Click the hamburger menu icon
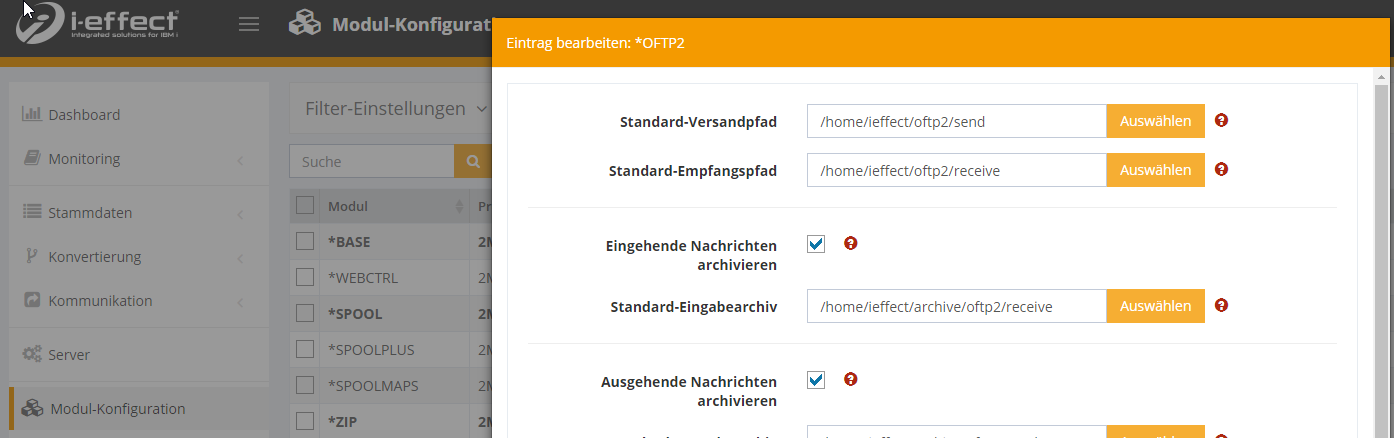The height and width of the screenshot is (438, 1394). (x=249, y=25)
